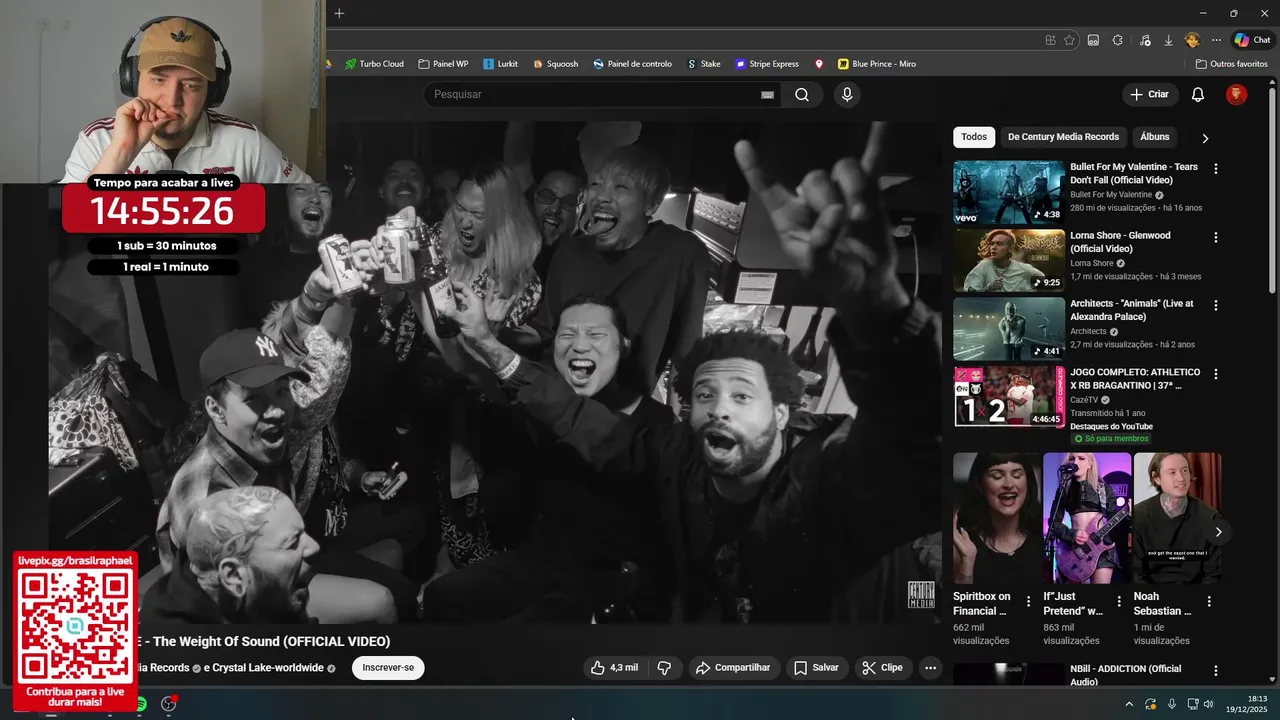Dislike the video
Viewport: 1280px width, 720px height.
664,668
